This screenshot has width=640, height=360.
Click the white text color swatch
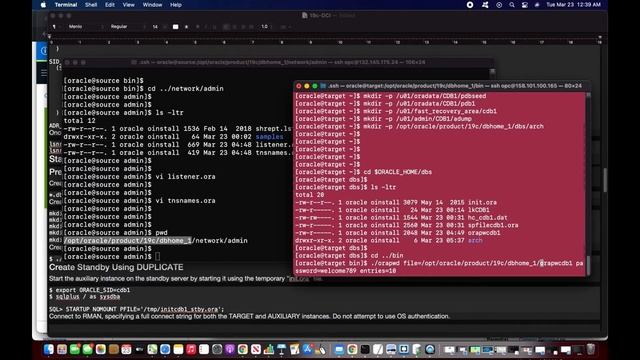(x=176, y=27)
